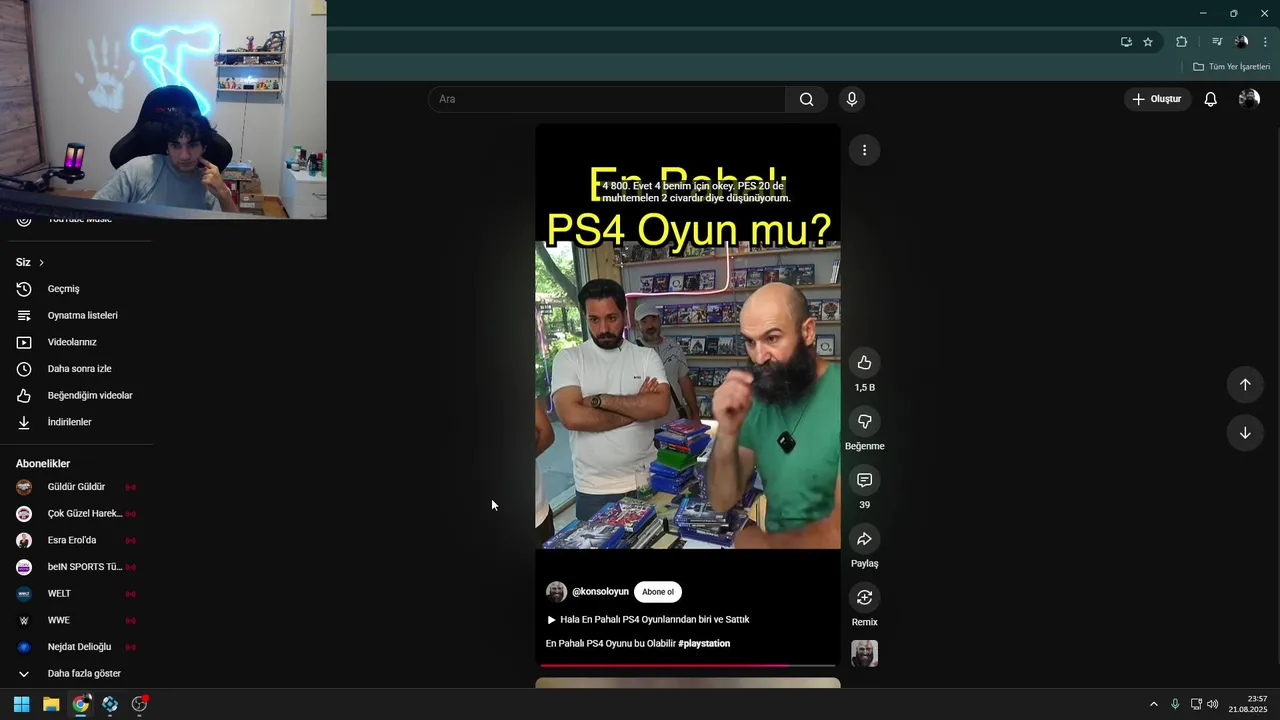This screenshot has width=1280, height=720.
Task: Click the install/cast icon in address bar
Action: coord(1126,42)
